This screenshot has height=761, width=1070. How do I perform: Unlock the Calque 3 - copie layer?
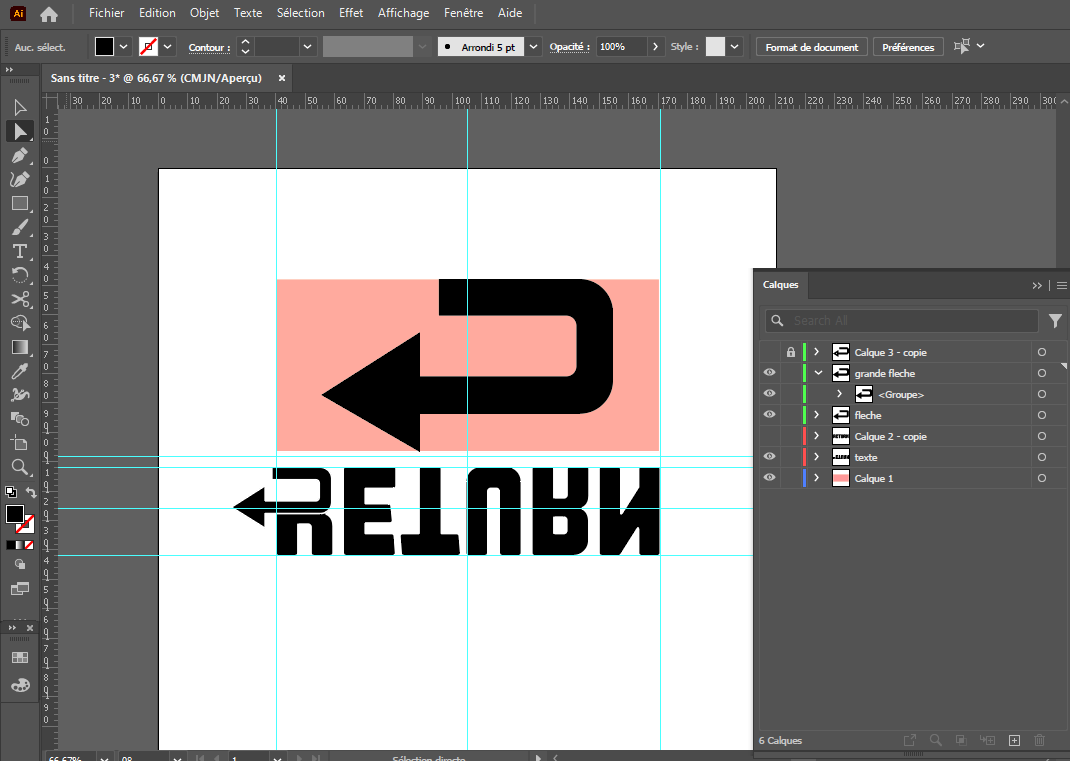(791, 352)
